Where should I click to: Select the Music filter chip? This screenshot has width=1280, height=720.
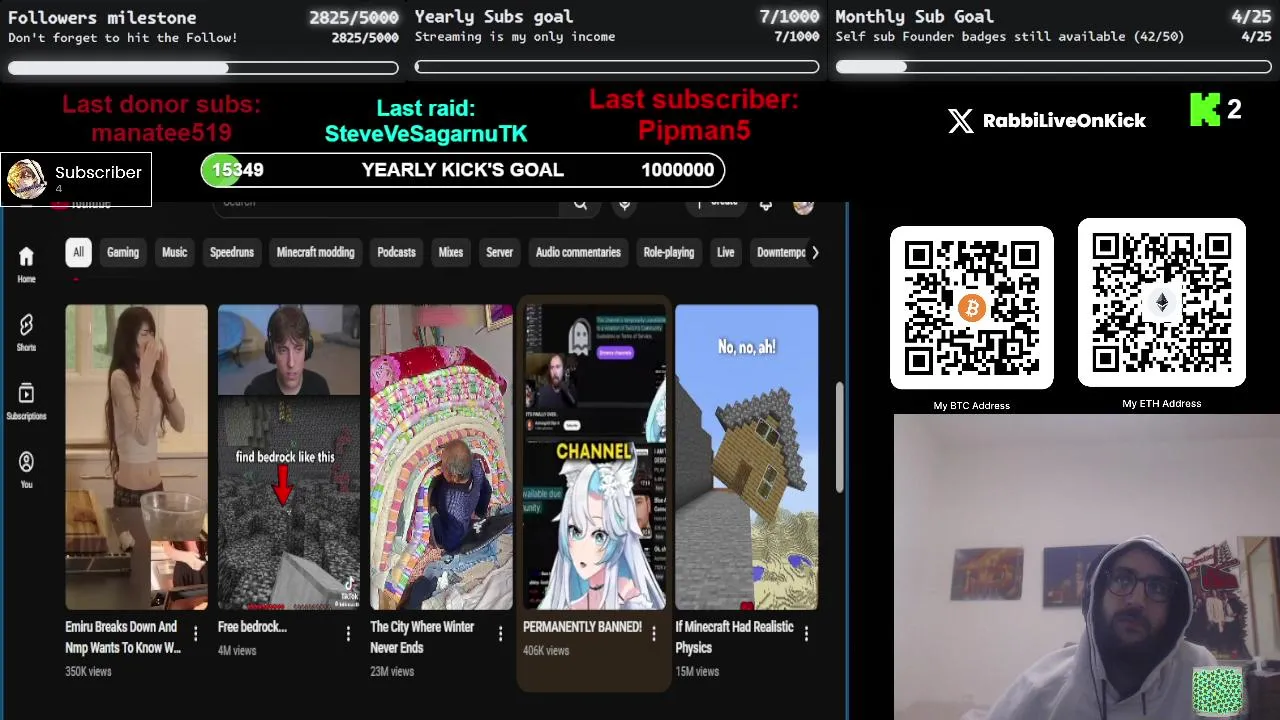(175, 252)
